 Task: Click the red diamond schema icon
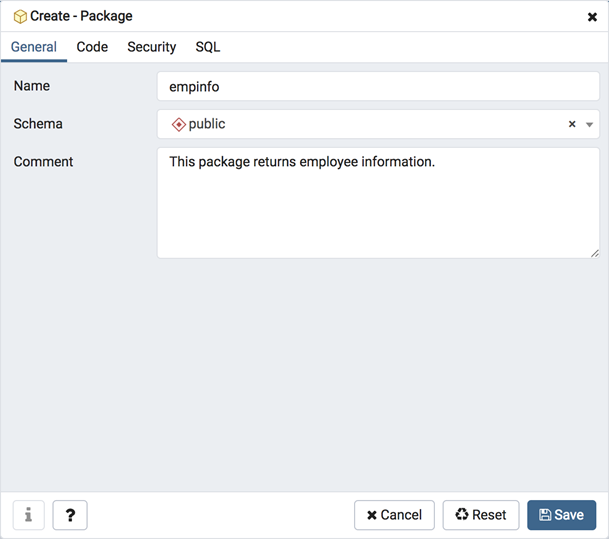tap(179, 124)
